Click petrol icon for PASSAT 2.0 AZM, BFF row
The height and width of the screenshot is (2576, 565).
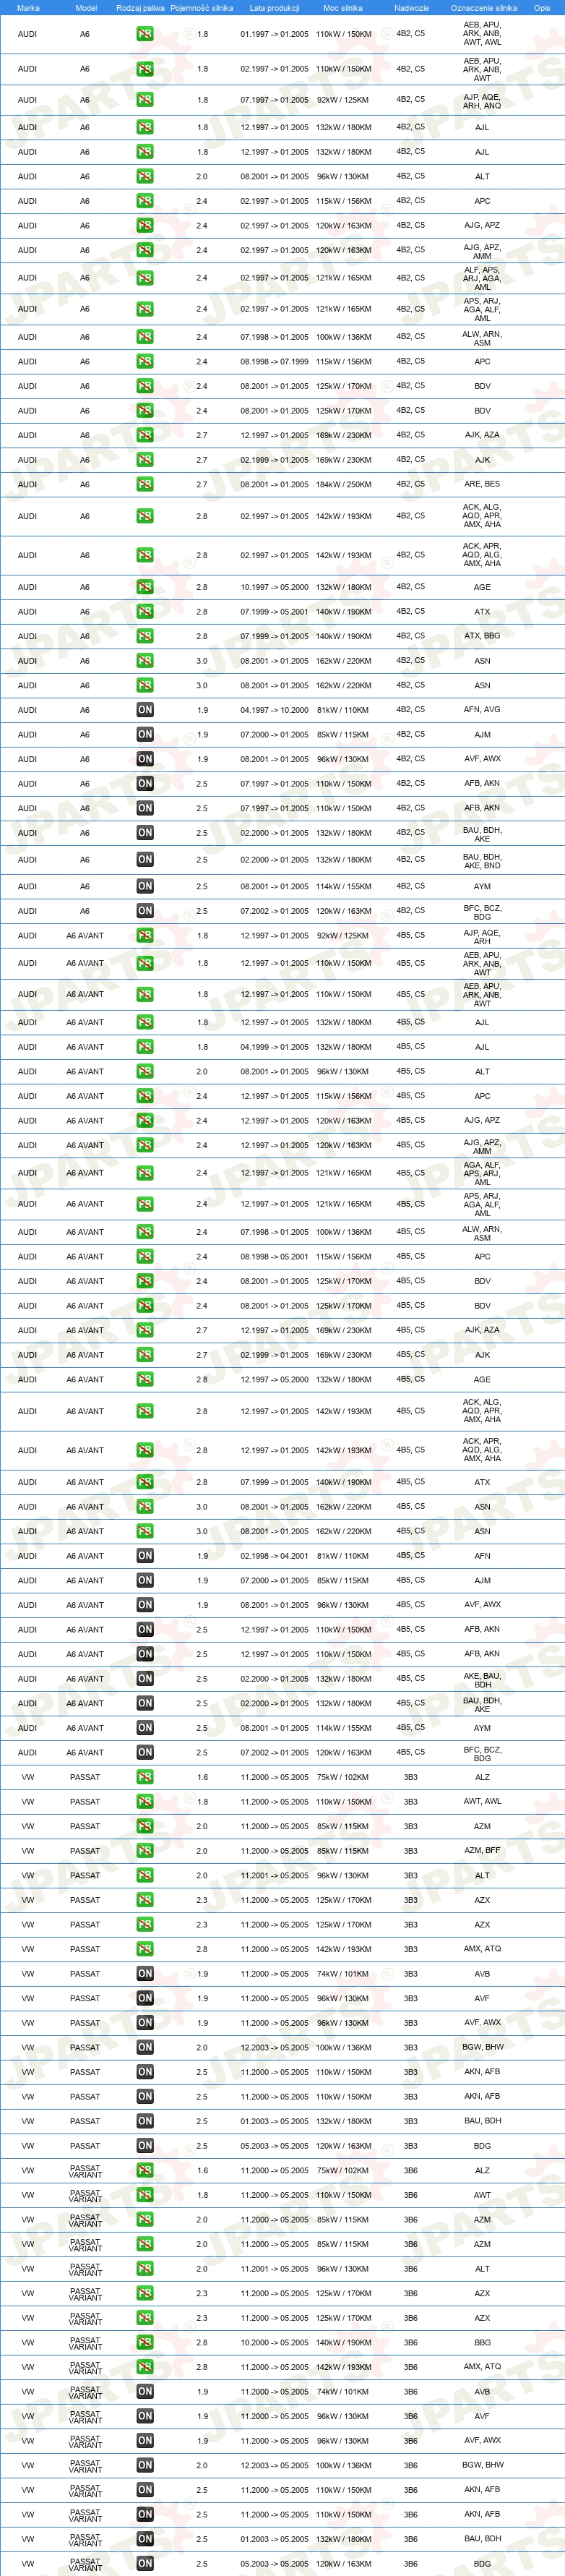pos(145,1851)
